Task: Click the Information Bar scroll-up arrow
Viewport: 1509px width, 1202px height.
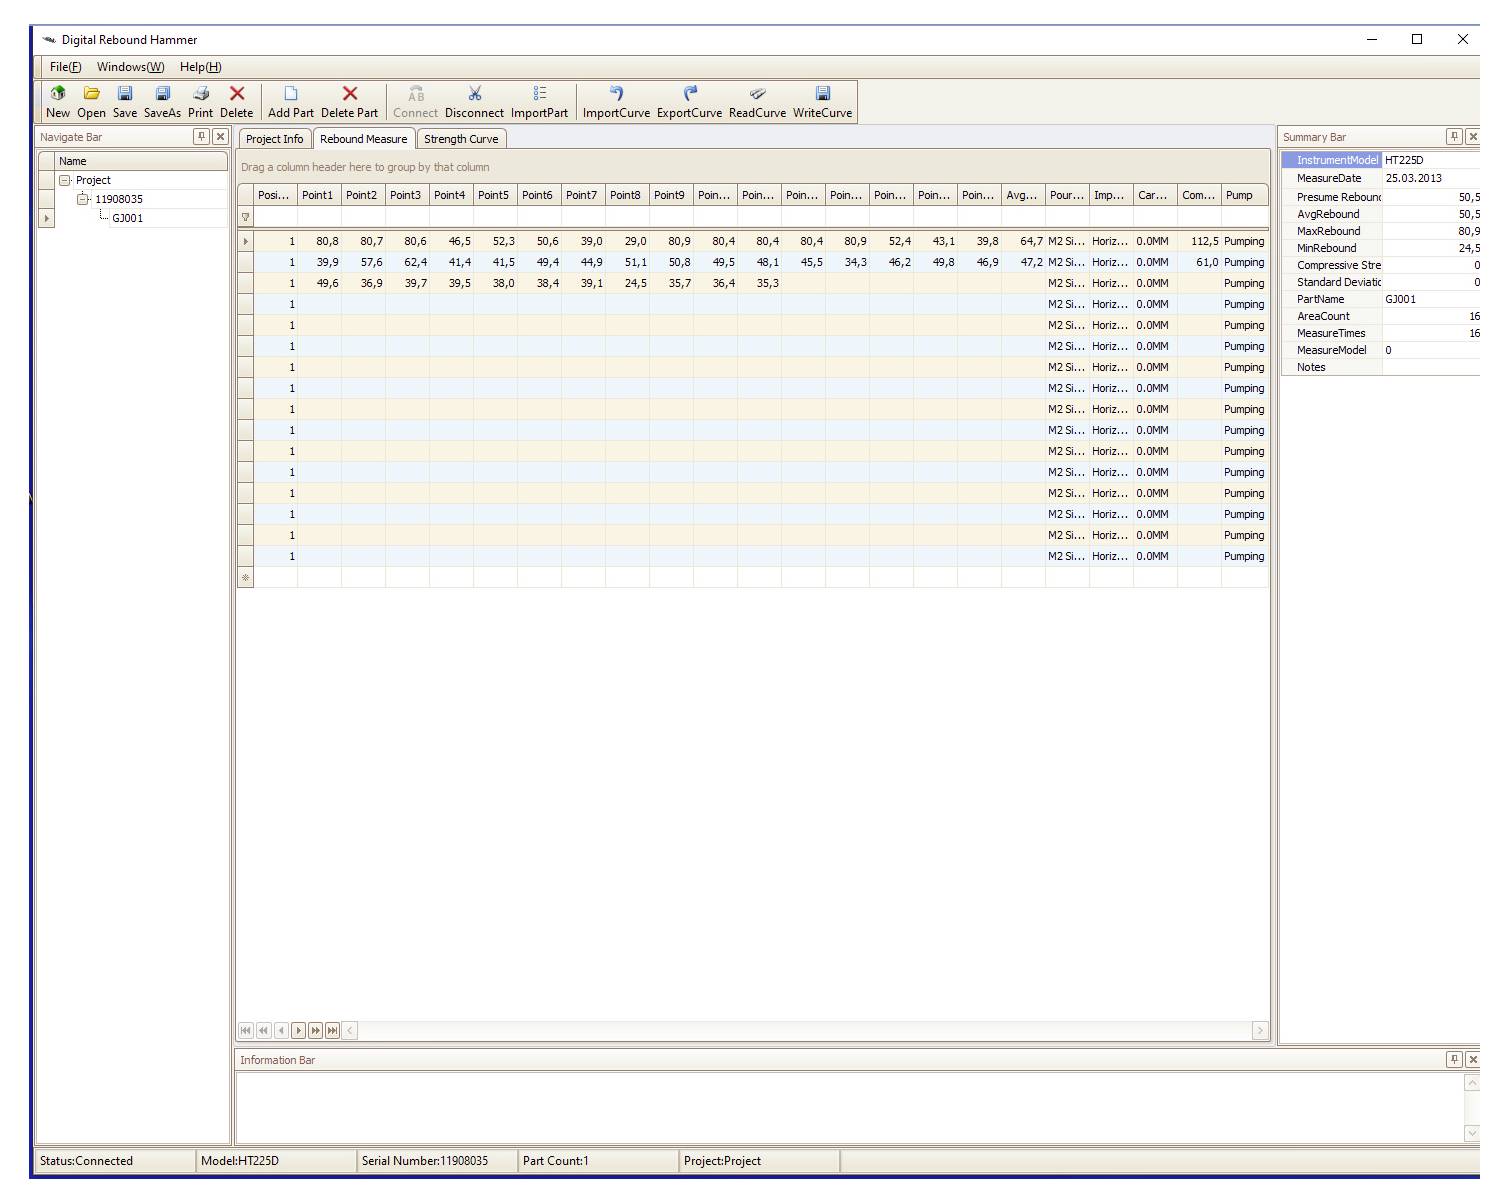Action: point(1471,1083)
